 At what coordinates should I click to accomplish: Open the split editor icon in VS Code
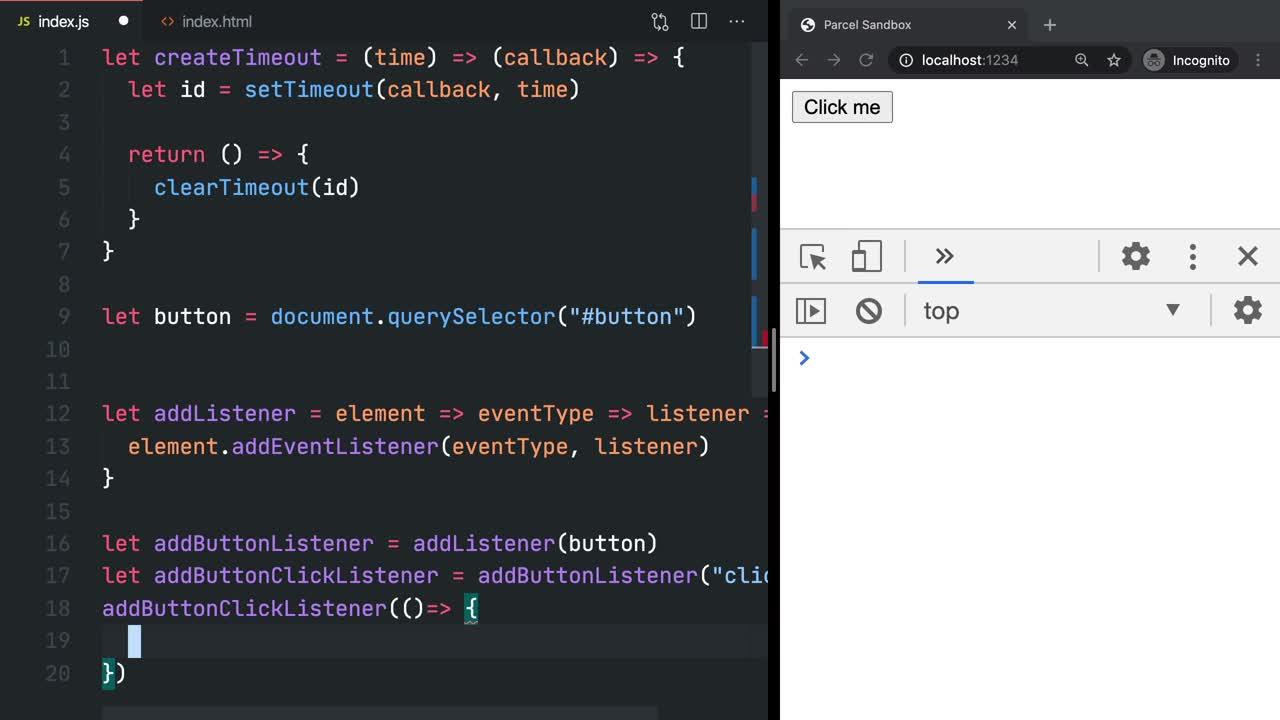(698, 21)
